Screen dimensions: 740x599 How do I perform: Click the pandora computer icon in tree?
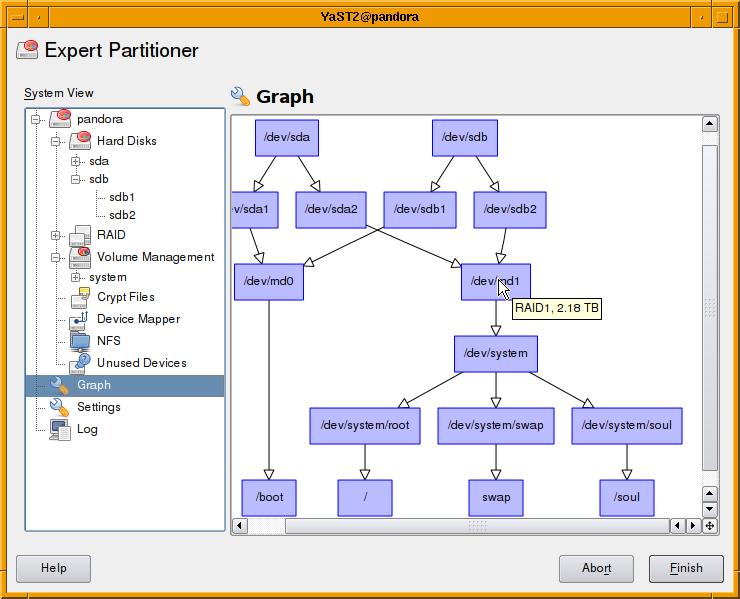60,118
